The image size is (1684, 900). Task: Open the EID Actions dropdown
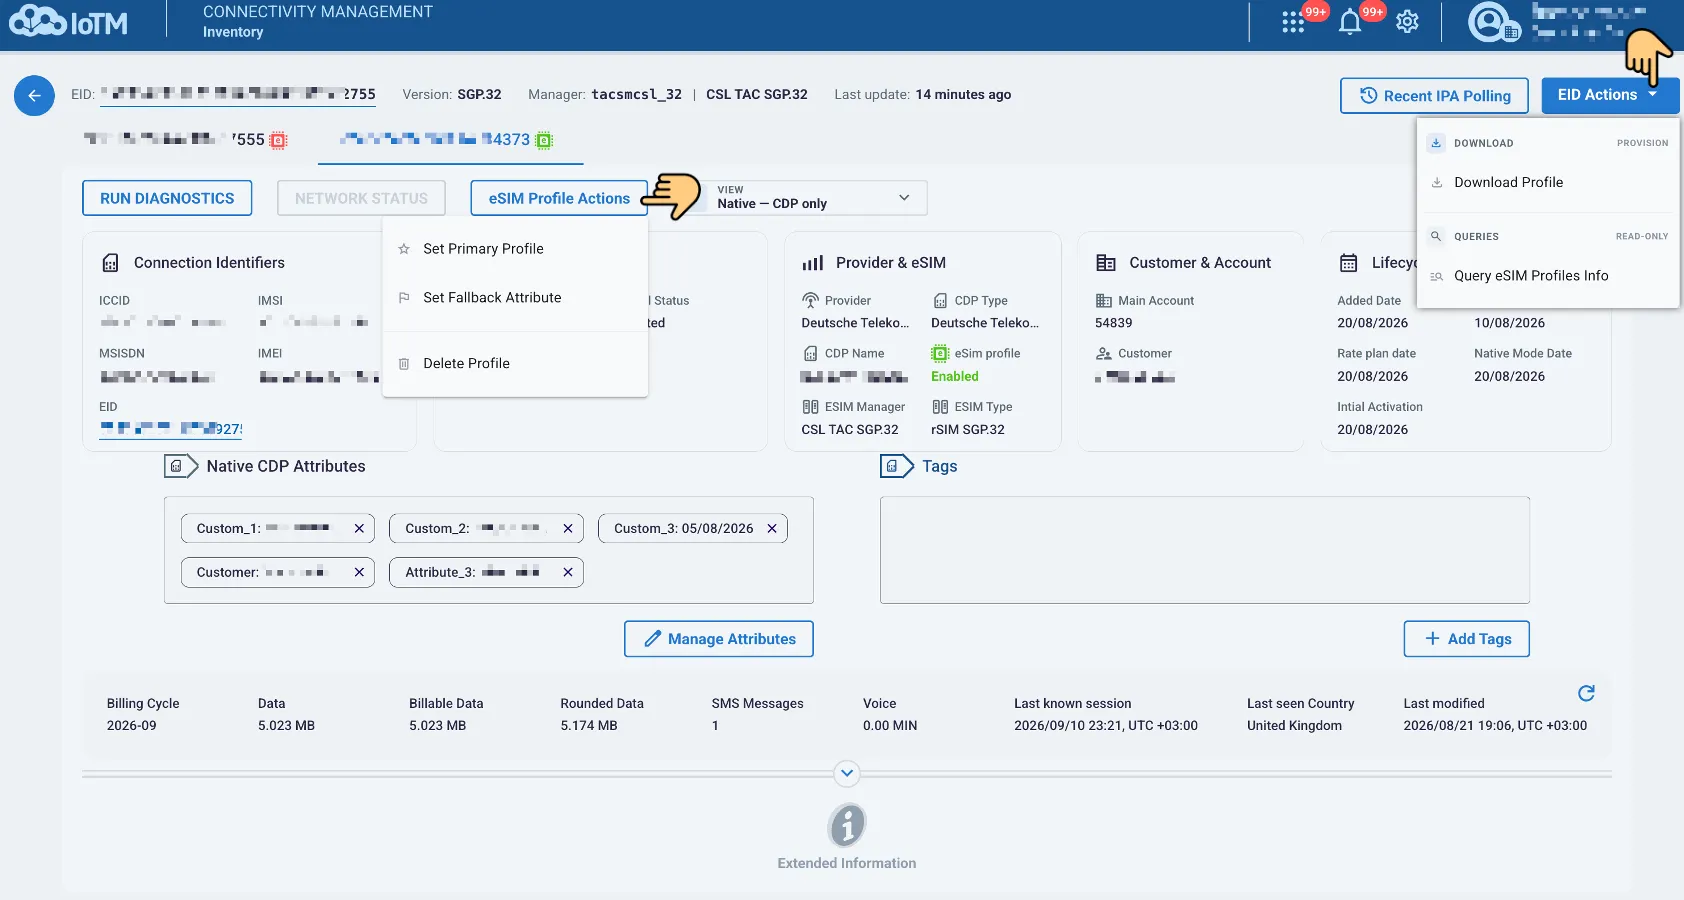click(1610, 96)
